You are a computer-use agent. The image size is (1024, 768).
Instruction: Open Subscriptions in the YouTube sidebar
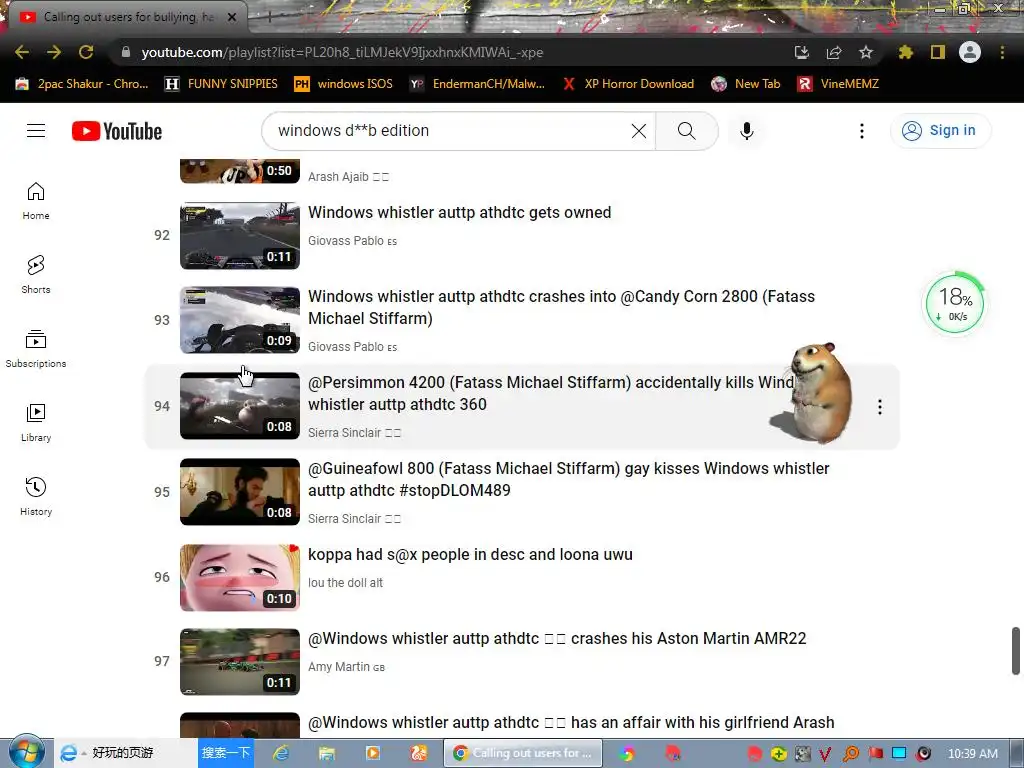tap(36, 349)
